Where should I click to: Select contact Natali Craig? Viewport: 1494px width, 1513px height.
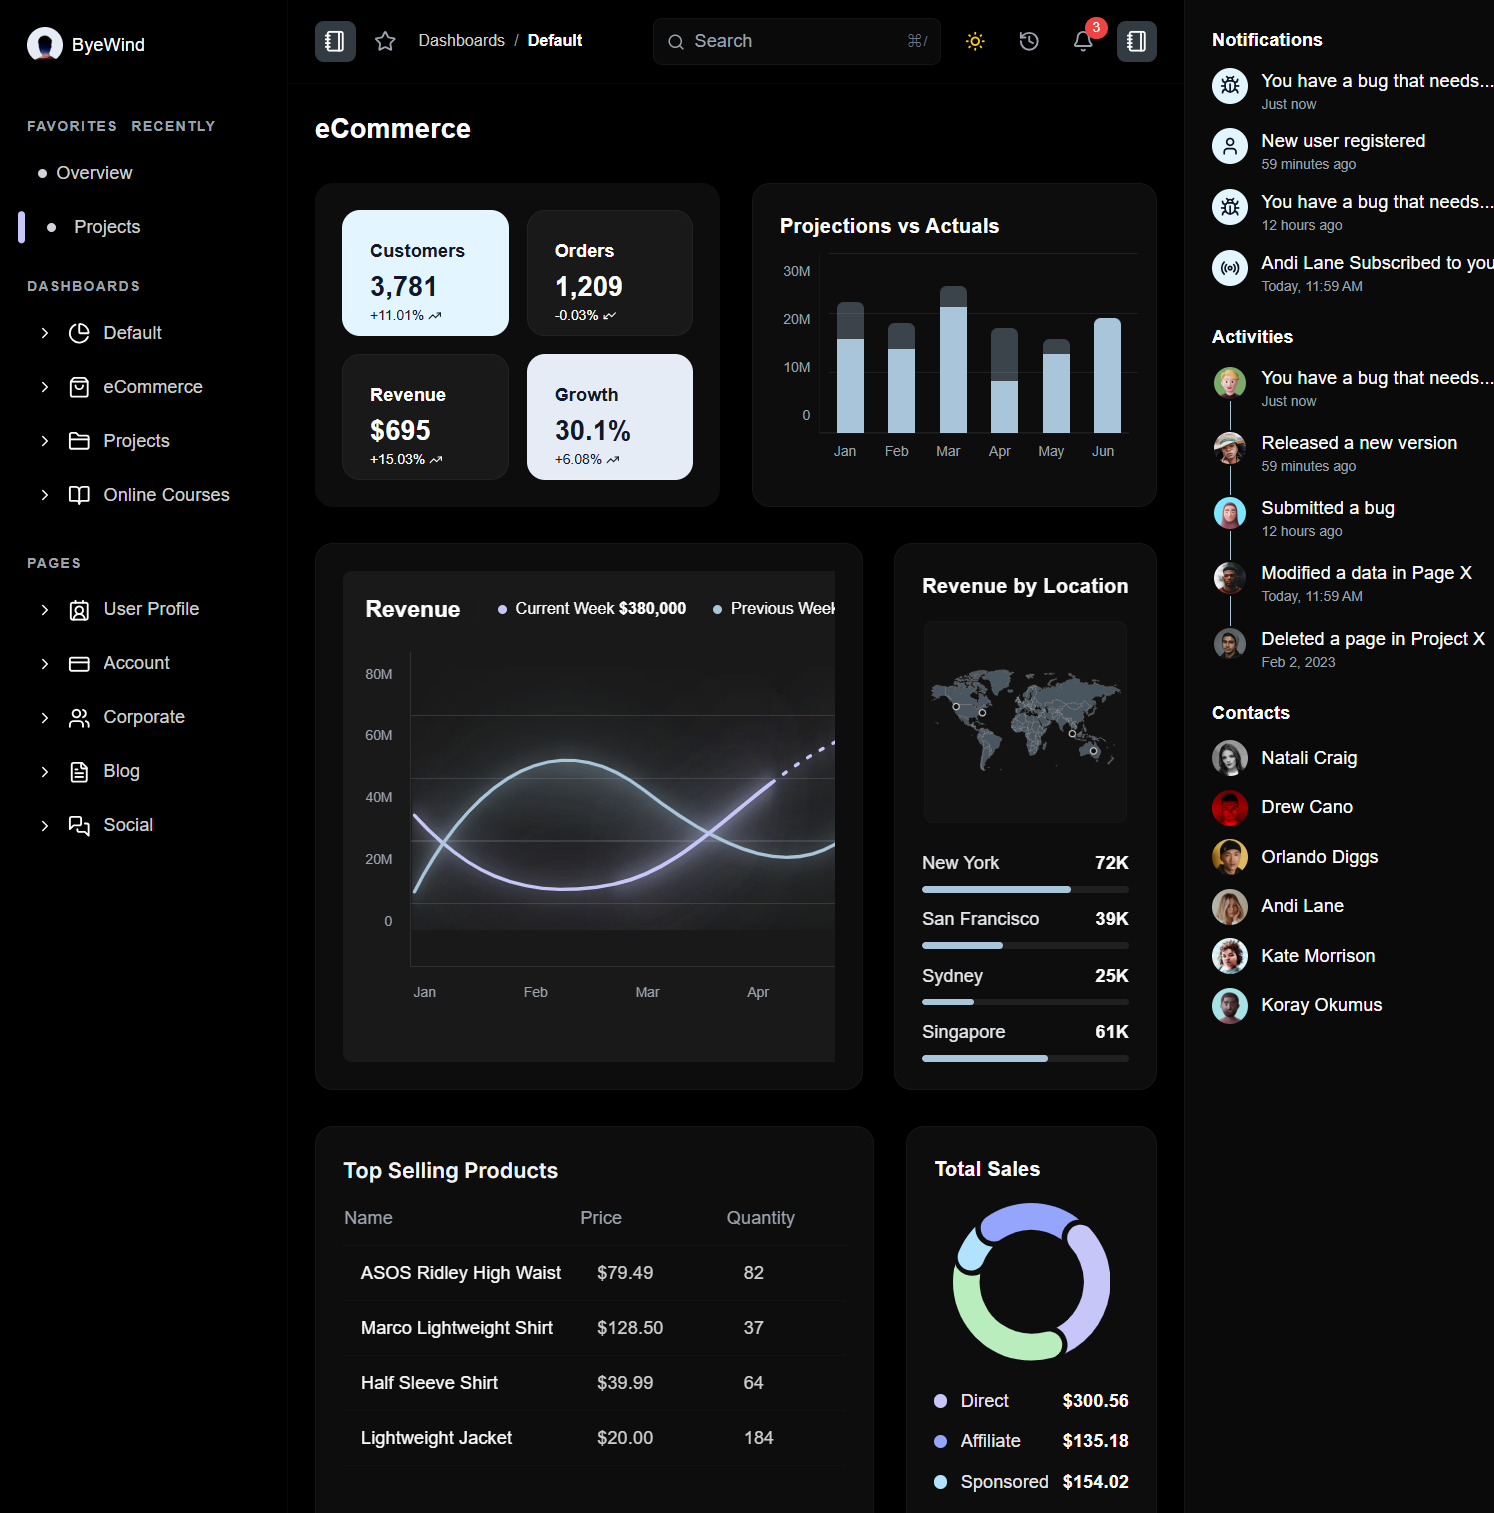(1309, 758)
